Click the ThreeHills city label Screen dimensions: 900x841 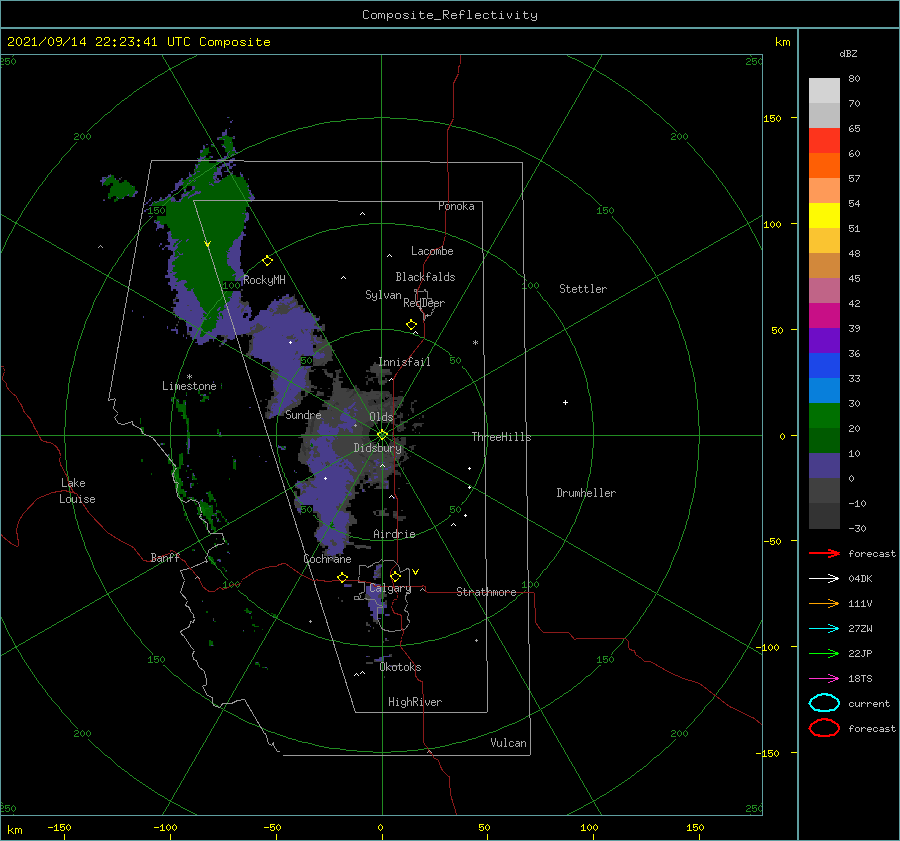click(502, 437)
